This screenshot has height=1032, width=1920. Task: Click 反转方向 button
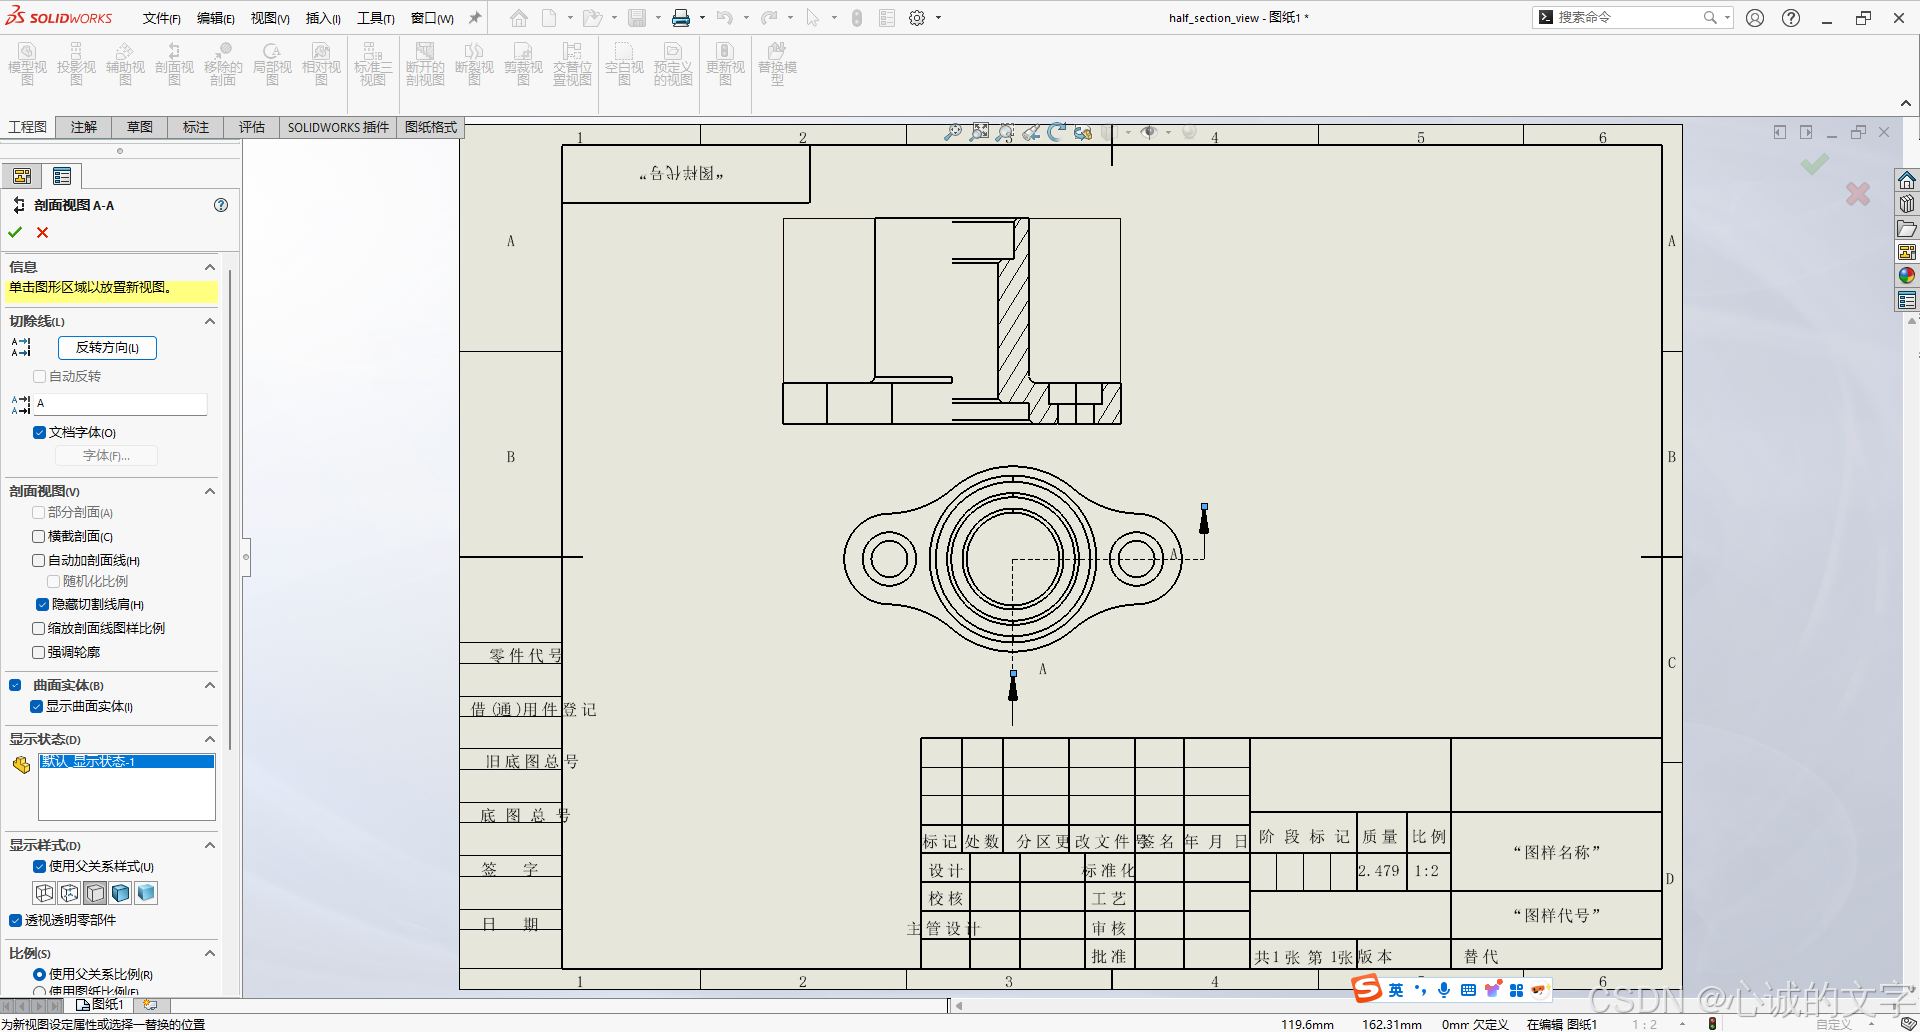(107, 348)
